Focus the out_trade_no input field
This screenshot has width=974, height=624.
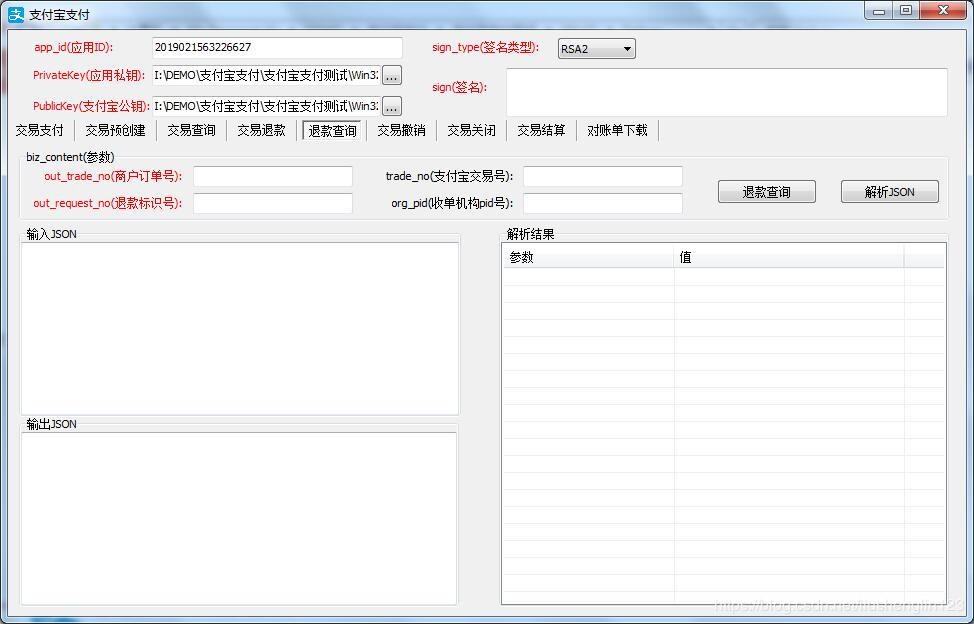(273, 176)
